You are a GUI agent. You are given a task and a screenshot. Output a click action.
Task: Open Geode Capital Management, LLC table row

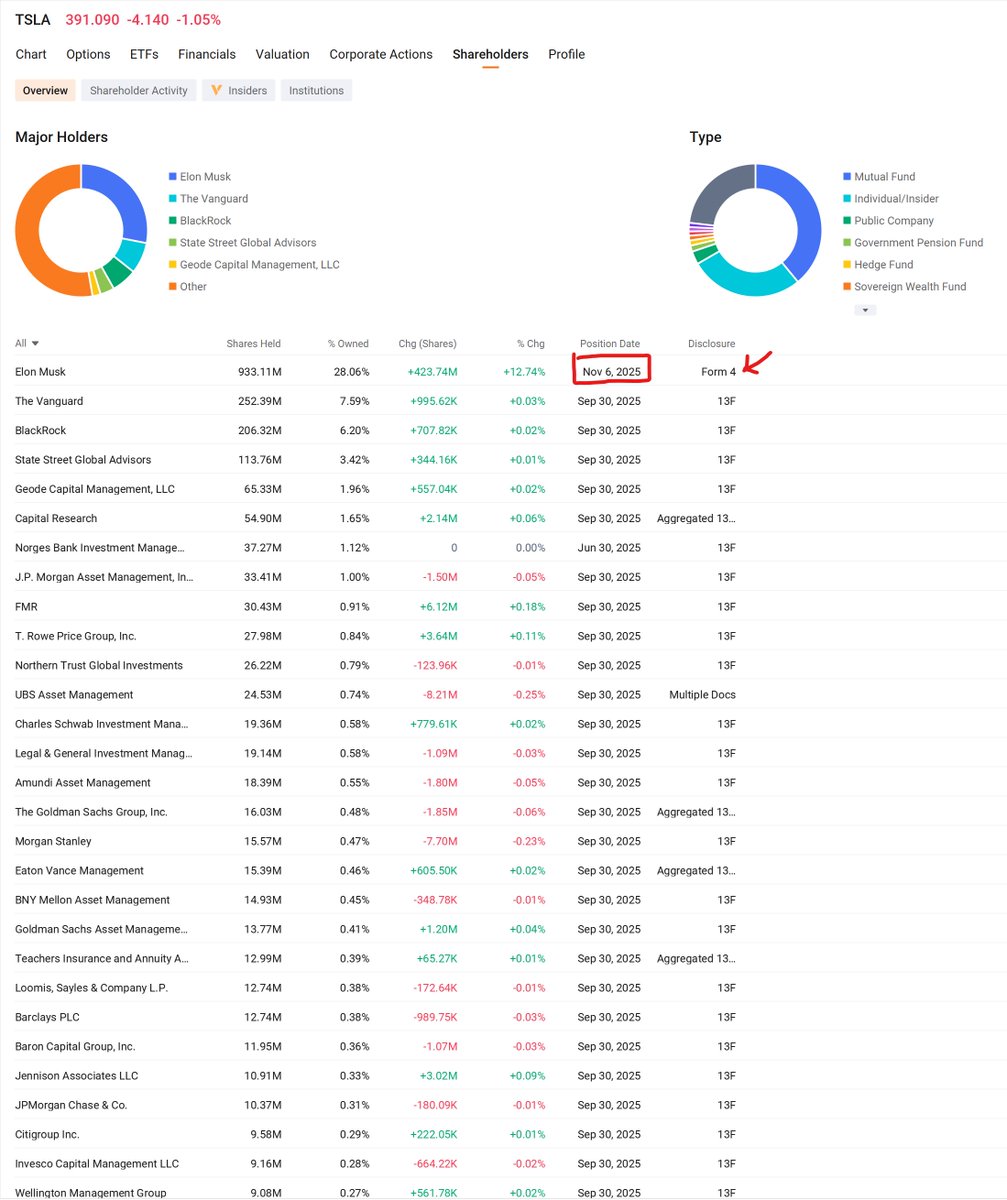coord(503,489)
